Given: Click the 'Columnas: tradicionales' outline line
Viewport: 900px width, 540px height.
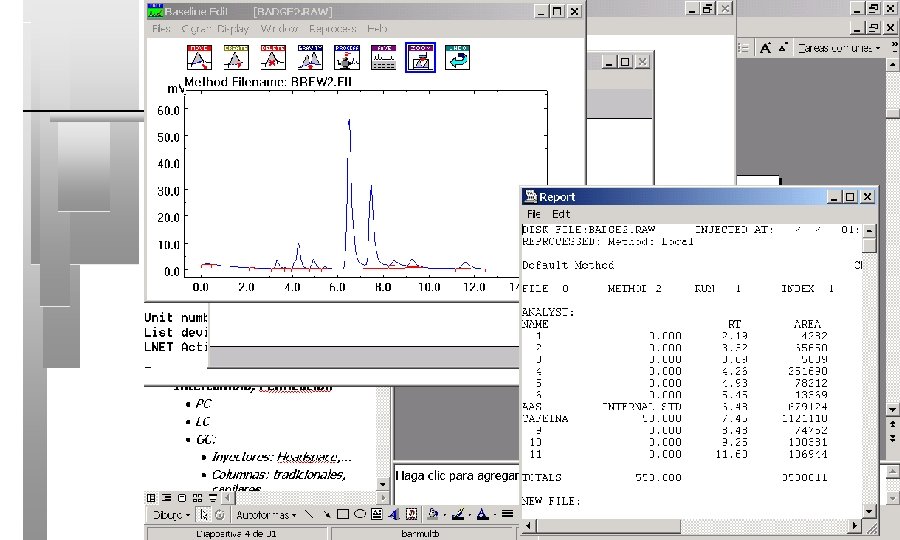Looking at the screenshot, I should pyautogui.click(x=278, y=475).
